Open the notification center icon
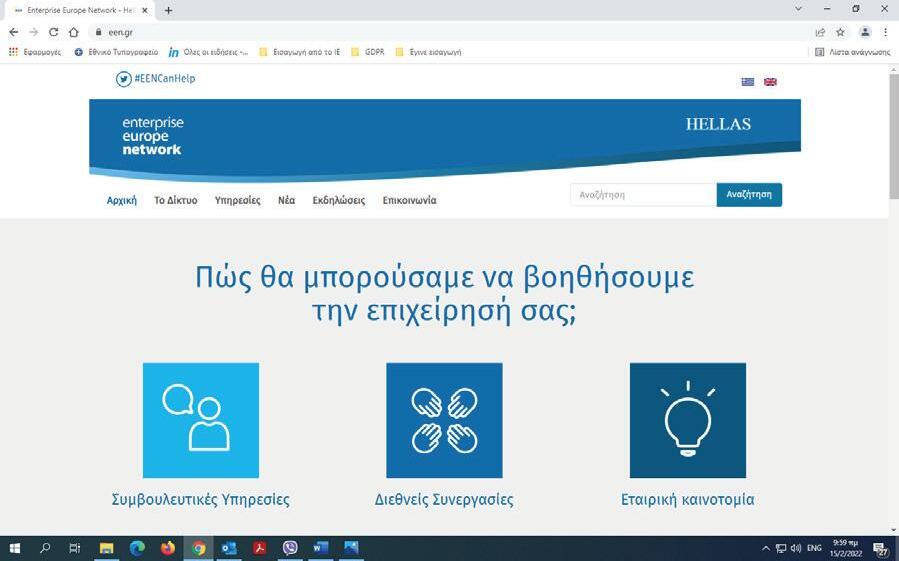Screen dimensions: 899x561 point(881,548)
